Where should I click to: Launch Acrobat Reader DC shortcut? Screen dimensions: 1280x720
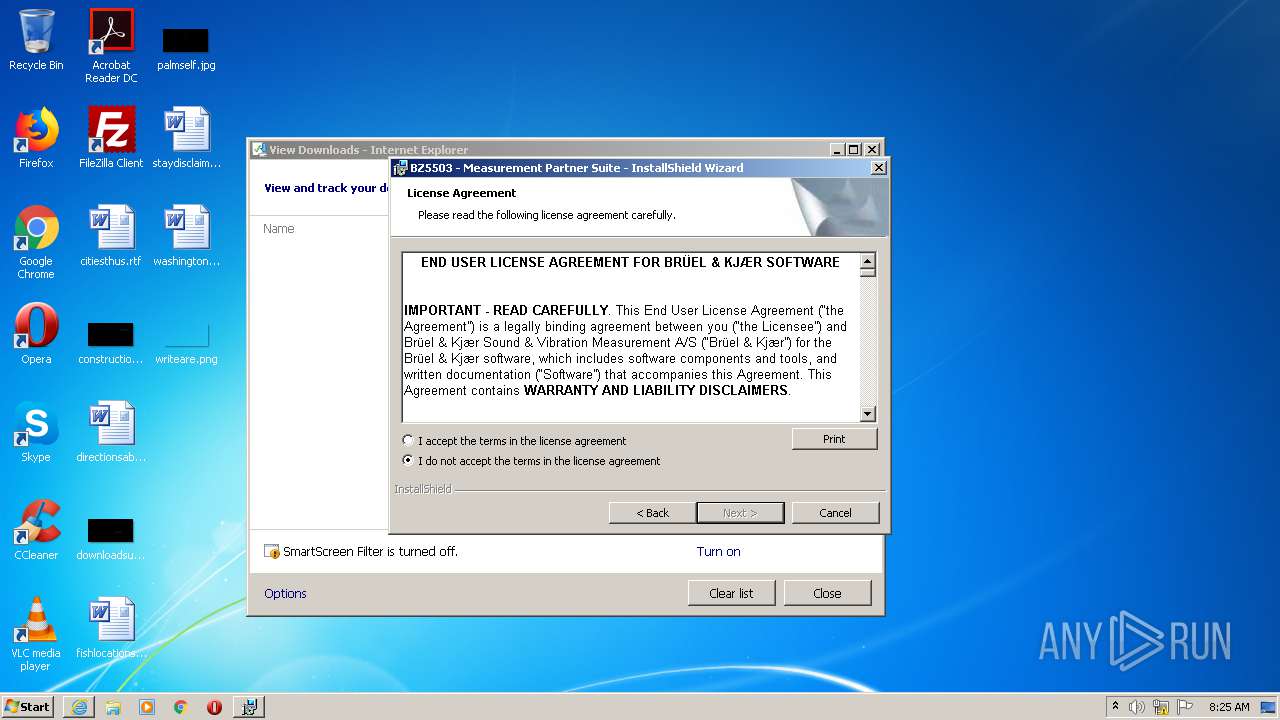[111, 46]
